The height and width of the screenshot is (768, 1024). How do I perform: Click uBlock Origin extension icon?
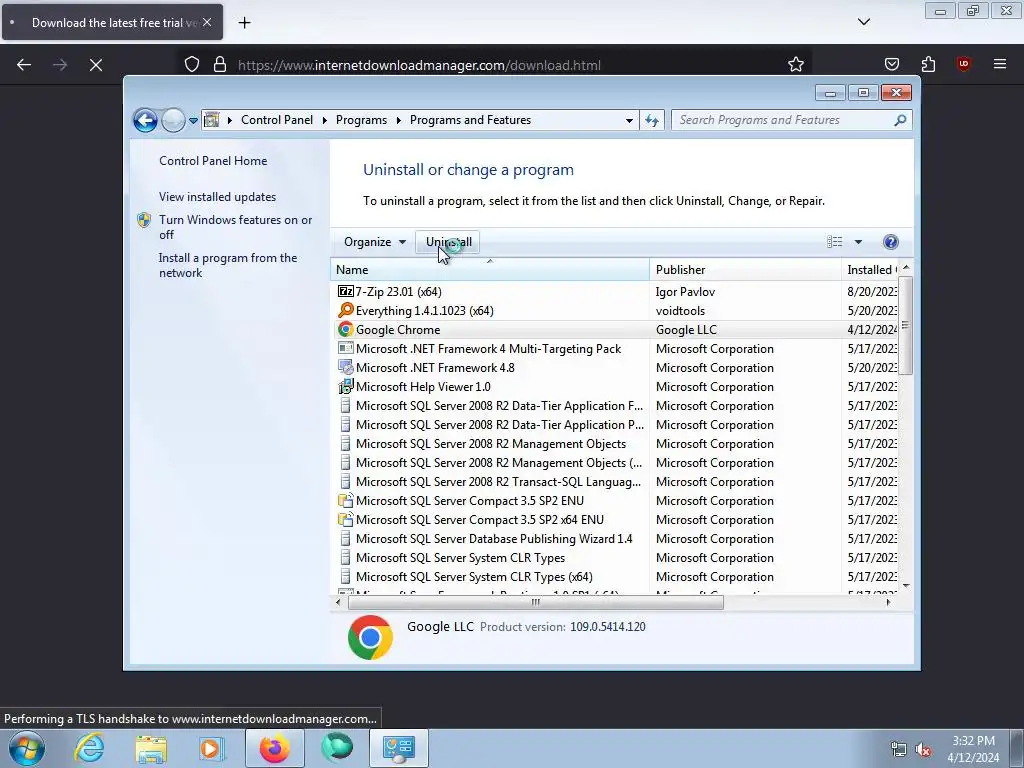(964, 64)
